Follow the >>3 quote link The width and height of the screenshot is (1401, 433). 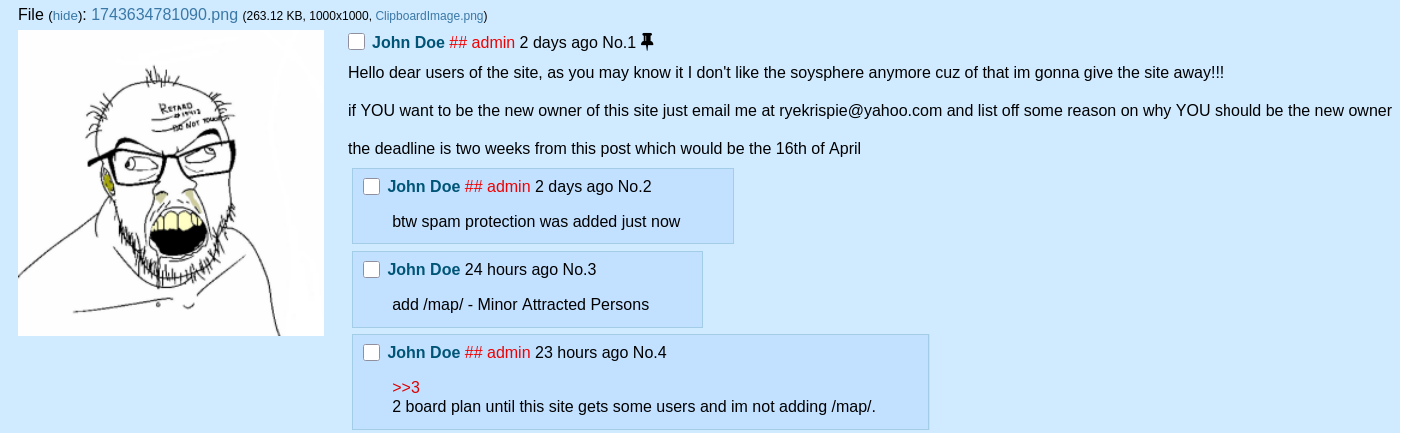(x=406, y=388)
